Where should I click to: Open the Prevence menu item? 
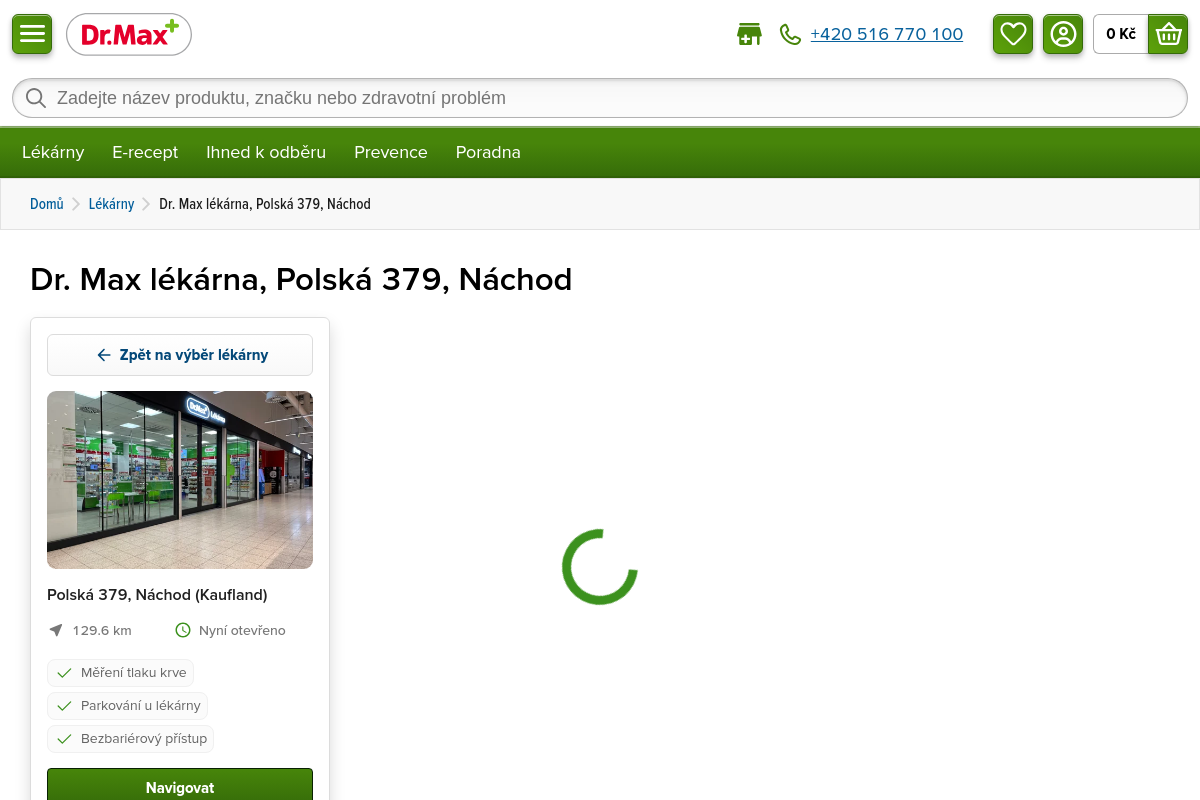tap(391, 152)
